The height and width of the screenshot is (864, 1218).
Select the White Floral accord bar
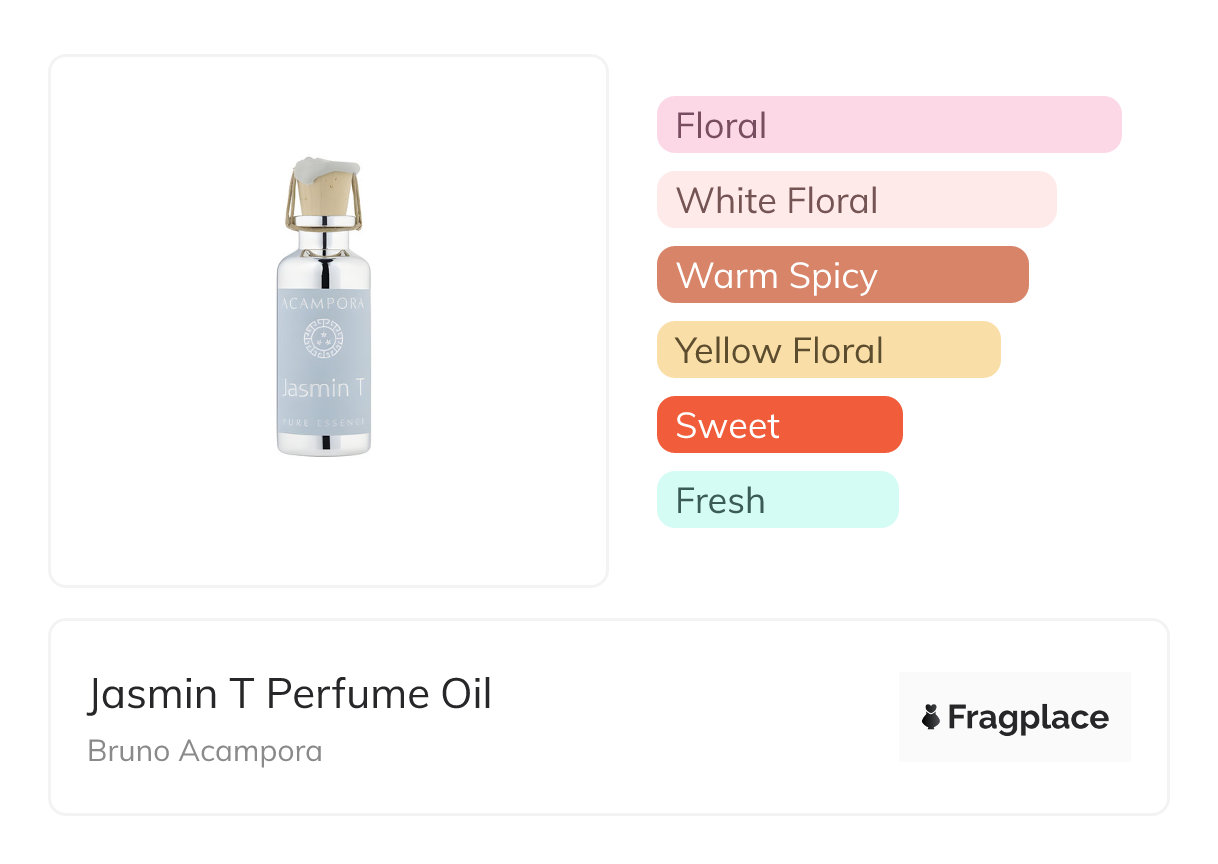(856, 200)
